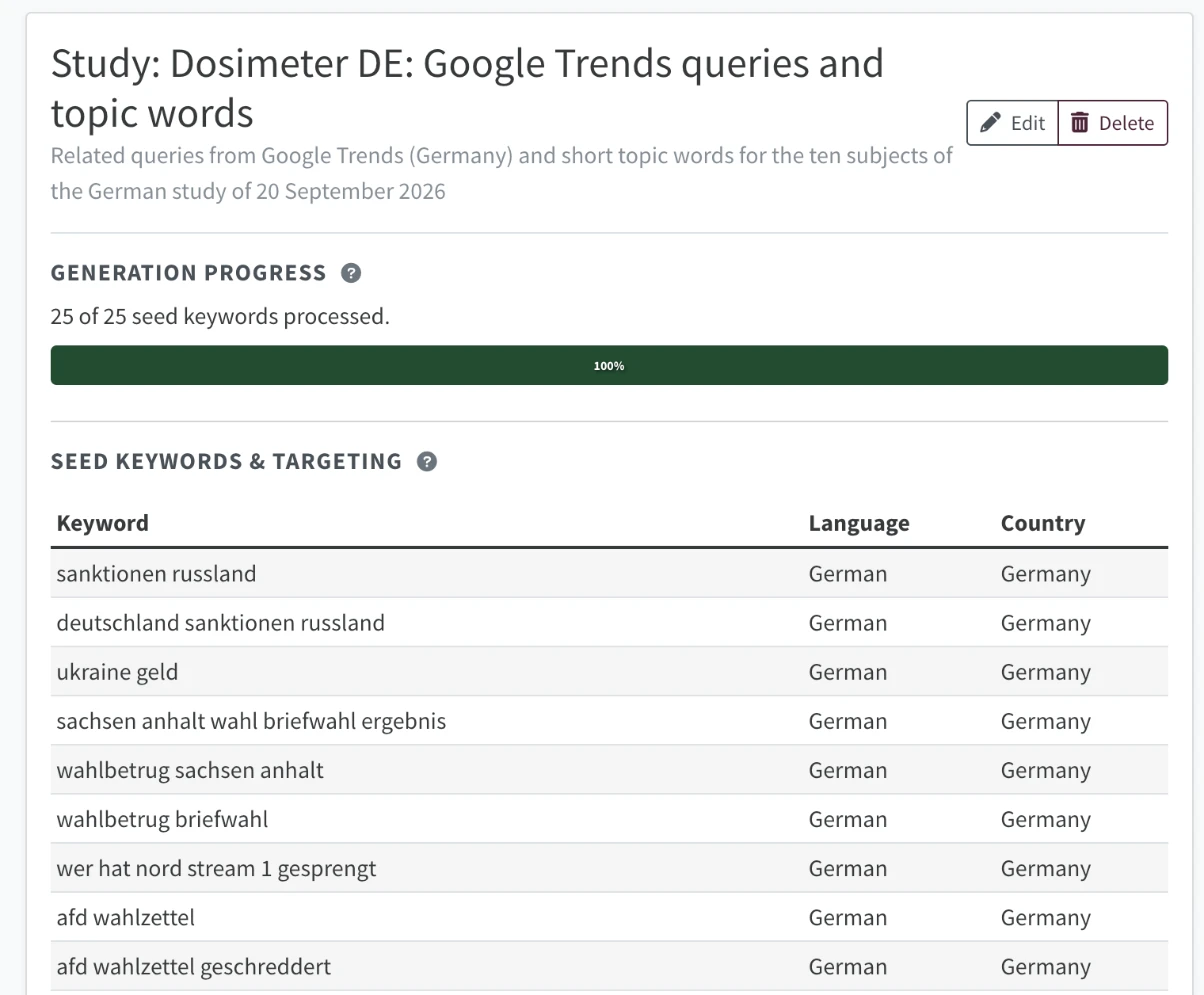Click the Keyword column header
Image resolution: width=1204 pixels, height=995 pixels.
103,523
